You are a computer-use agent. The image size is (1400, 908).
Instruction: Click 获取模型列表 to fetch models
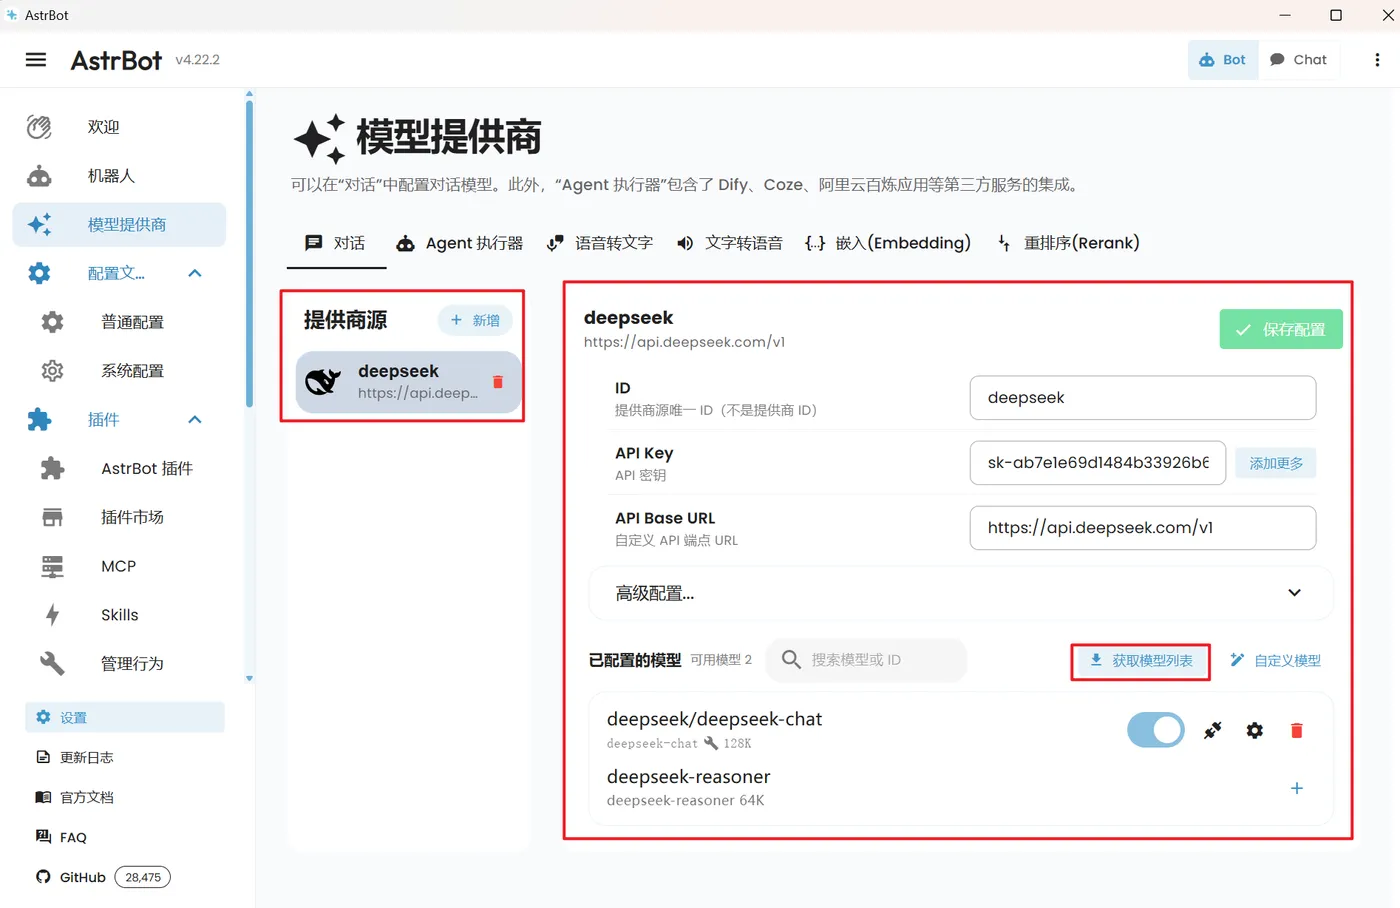[x=1141, y=661]
